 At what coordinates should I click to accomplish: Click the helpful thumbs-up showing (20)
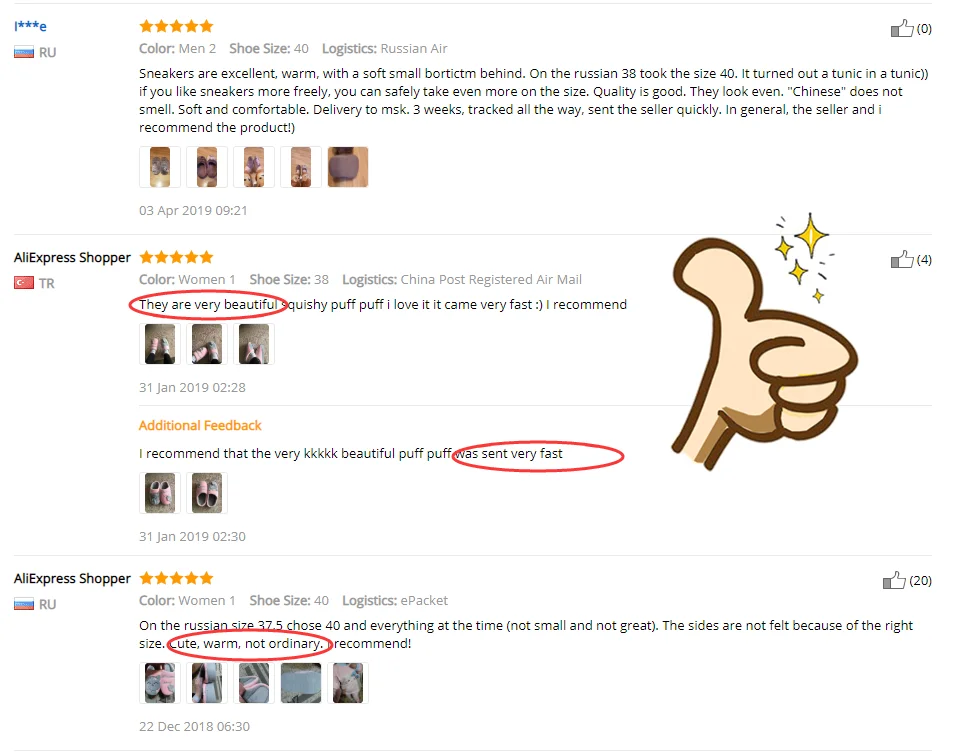pos(894,580)
